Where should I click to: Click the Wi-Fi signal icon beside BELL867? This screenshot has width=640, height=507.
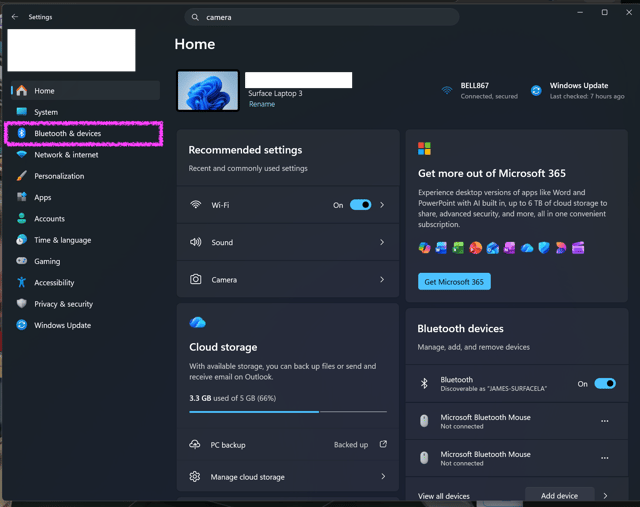point(447,90)
